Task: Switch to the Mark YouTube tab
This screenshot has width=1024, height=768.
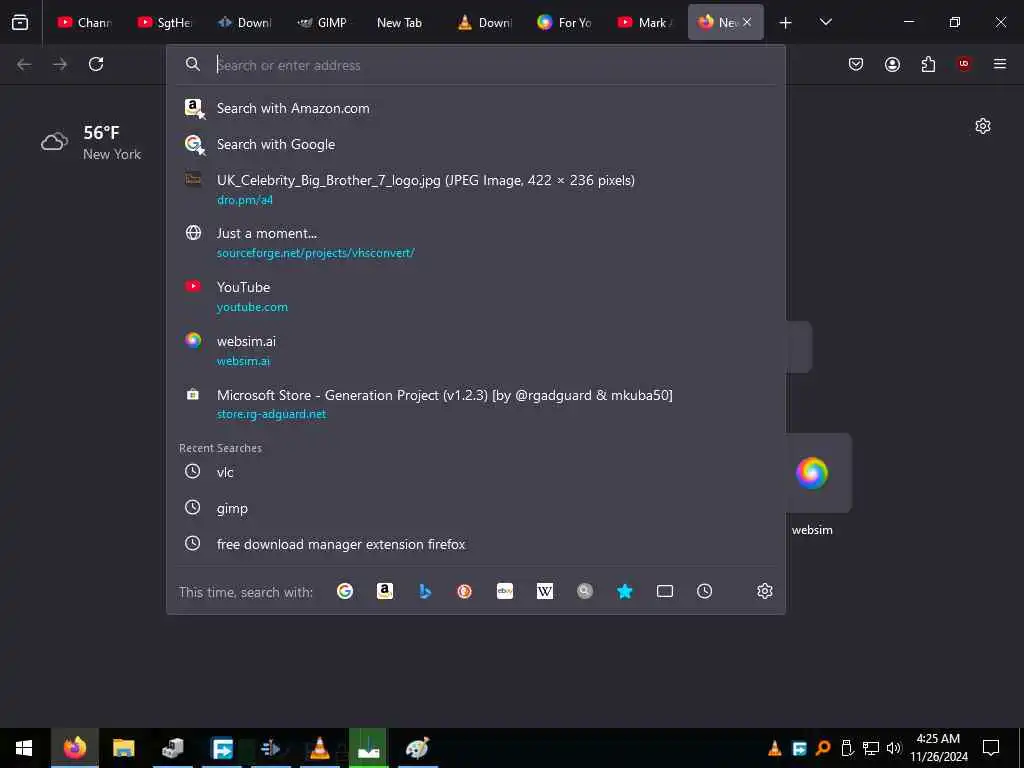Action: pos(646,22)
